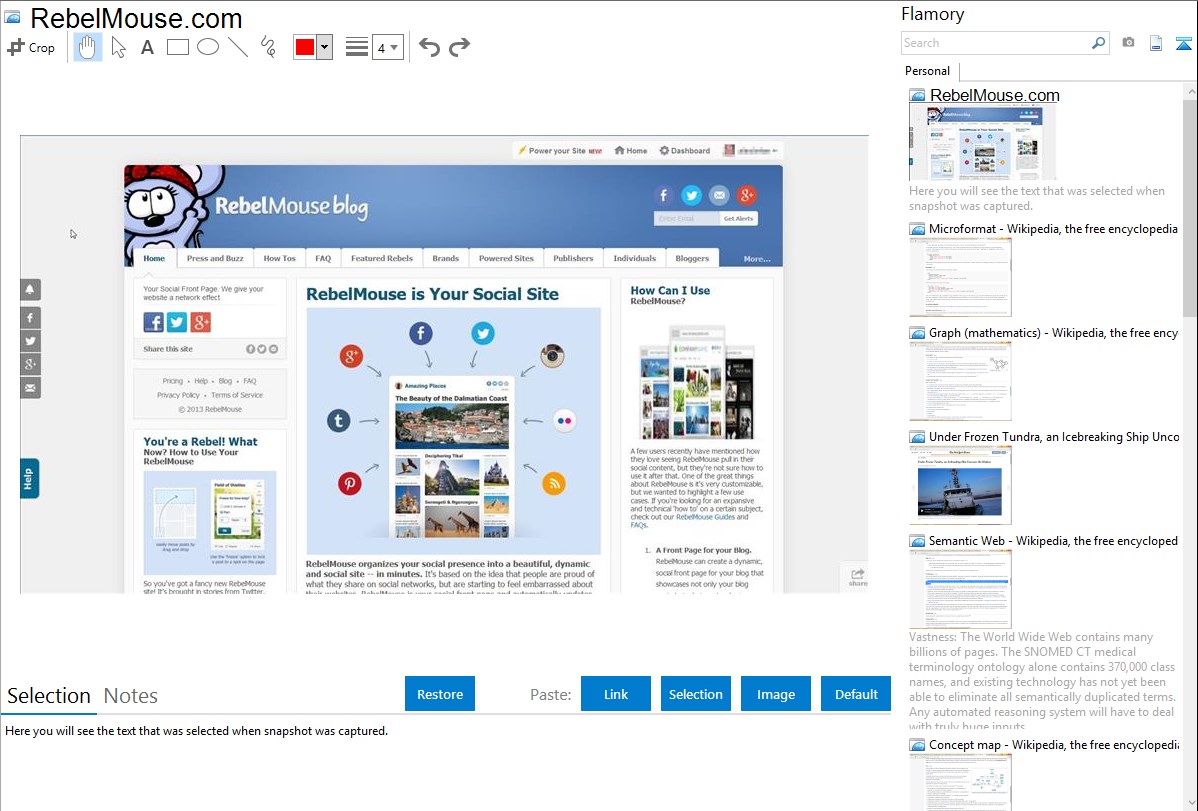Select the Crop tool
Screen dimensions: 1198x811
pyautogui.click(x=31, y=47)
